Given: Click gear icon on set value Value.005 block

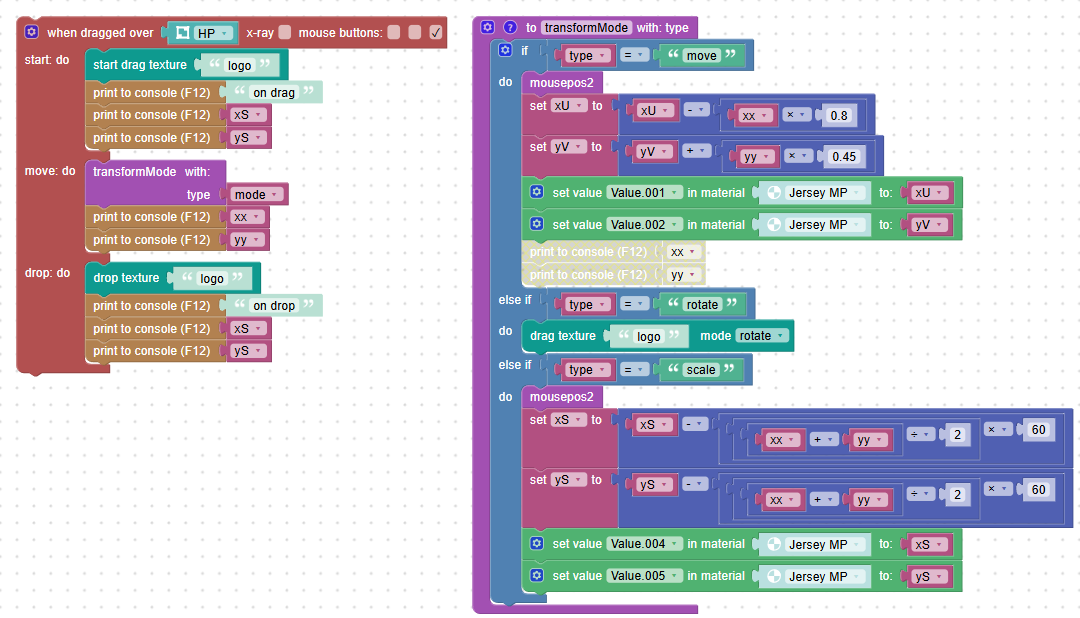Looking at the screenshot, I should point(537,575).
